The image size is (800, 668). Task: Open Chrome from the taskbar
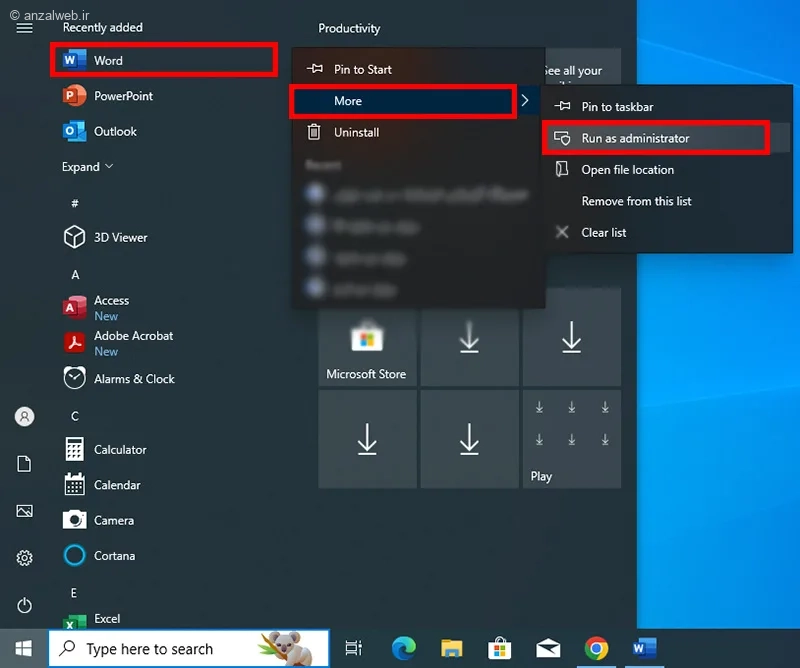[598, 648]
